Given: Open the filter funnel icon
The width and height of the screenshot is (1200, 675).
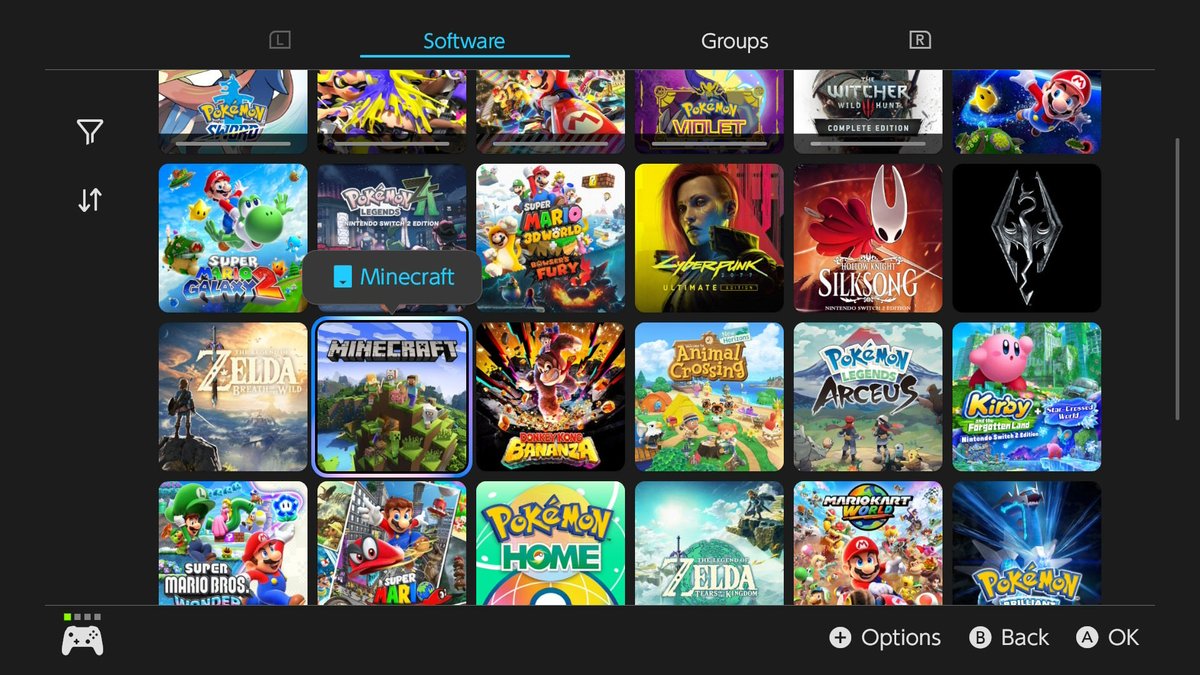Looking at the screenshot, I should click(90, 132).
